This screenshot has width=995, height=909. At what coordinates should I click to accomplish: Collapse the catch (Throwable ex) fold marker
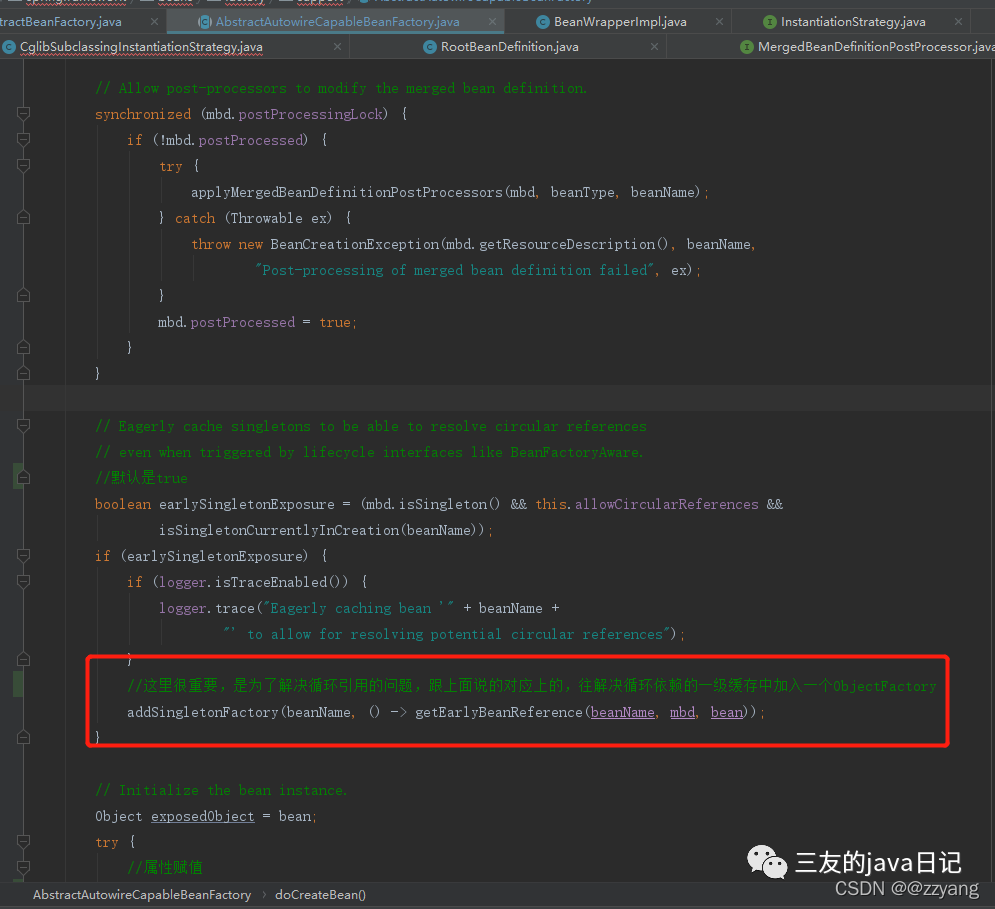(23, 218)
